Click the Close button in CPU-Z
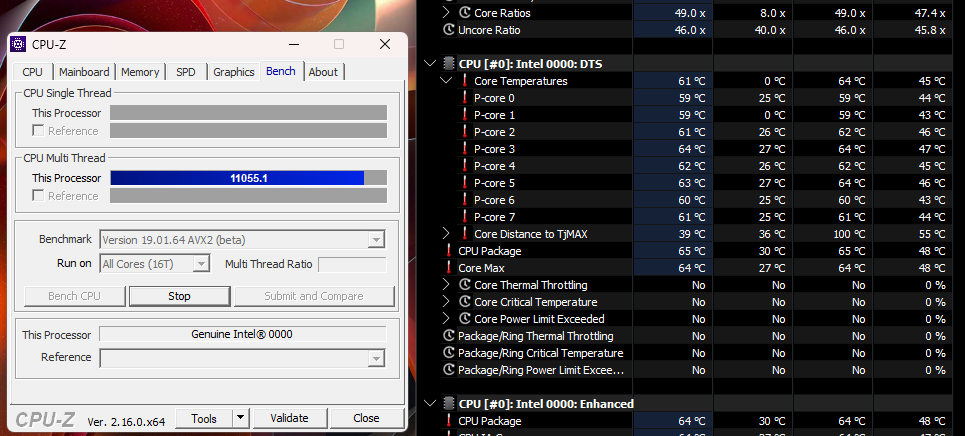The height and width of the screenshot is (436, 965). coord(366,419)
